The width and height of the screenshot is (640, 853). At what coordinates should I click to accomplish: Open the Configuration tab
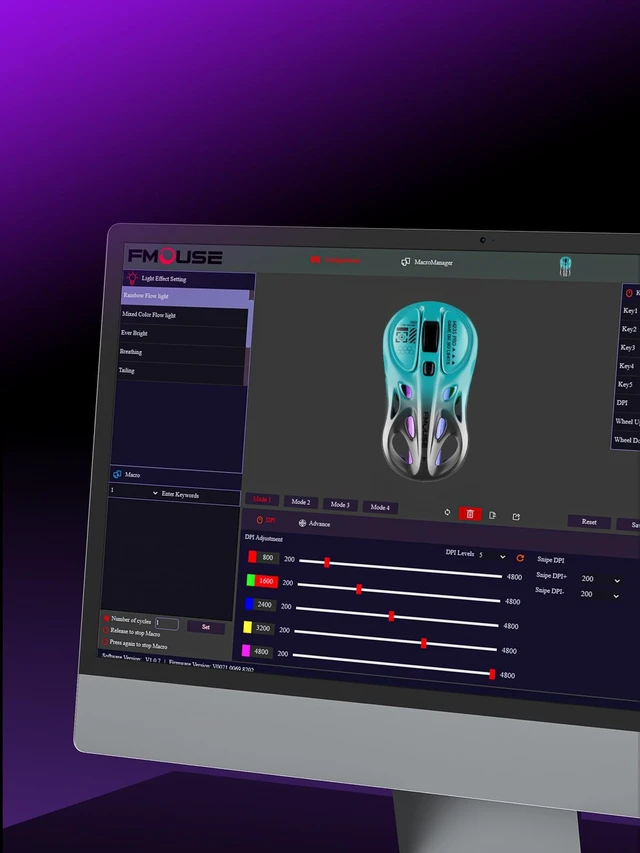tap(335, 260)
